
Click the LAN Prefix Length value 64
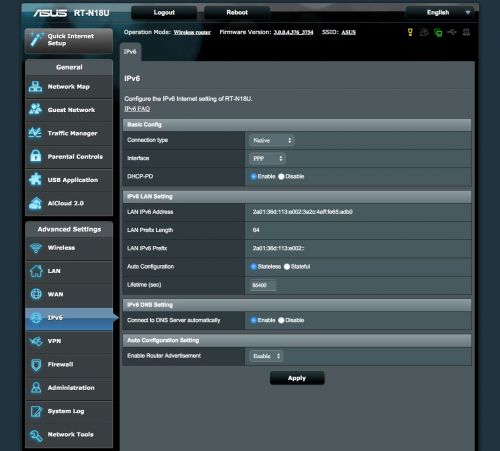[x=256, y=230]
